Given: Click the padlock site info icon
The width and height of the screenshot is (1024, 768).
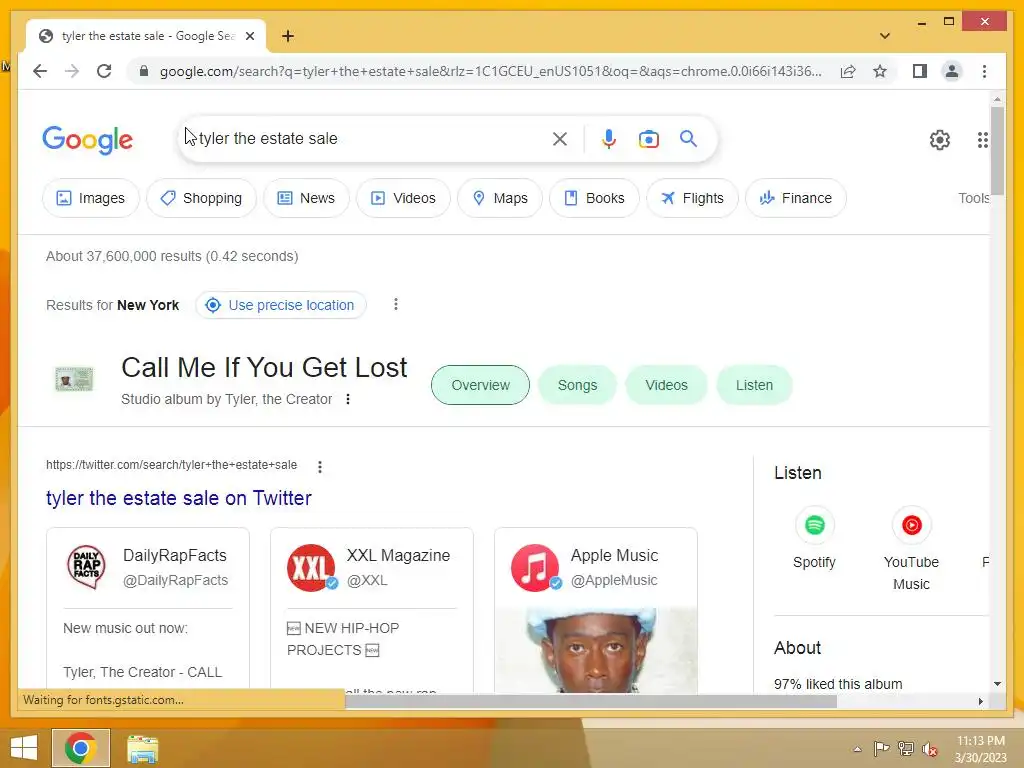Looking at the screenshot, I should pos(144,71).
